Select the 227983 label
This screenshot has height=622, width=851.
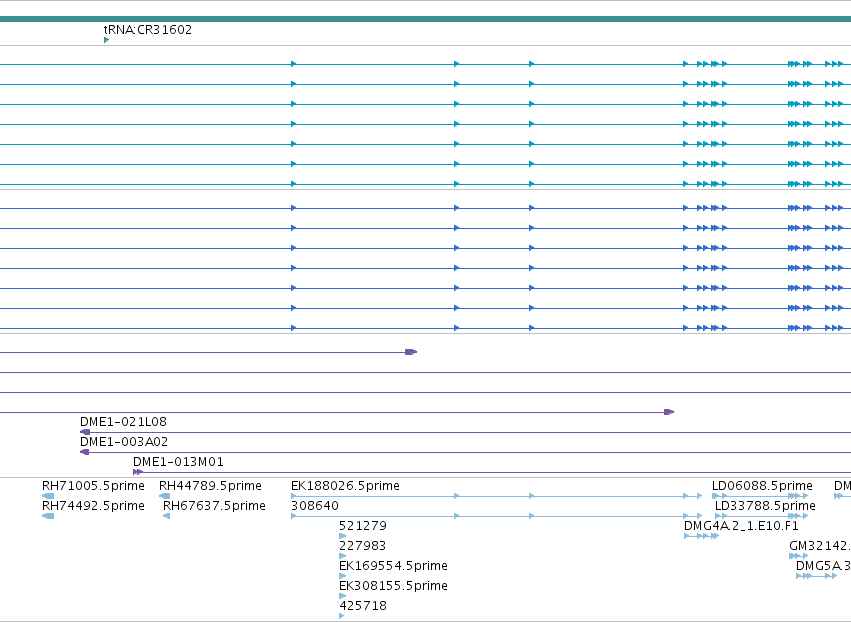pos(363,546)
